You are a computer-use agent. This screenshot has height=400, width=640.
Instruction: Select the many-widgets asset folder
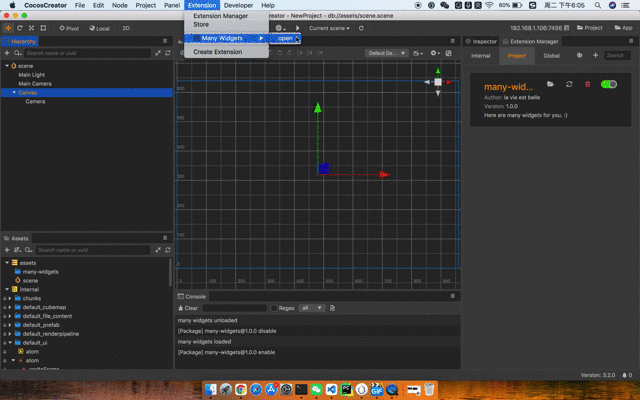pyautogui.click(x=40, y=272)
